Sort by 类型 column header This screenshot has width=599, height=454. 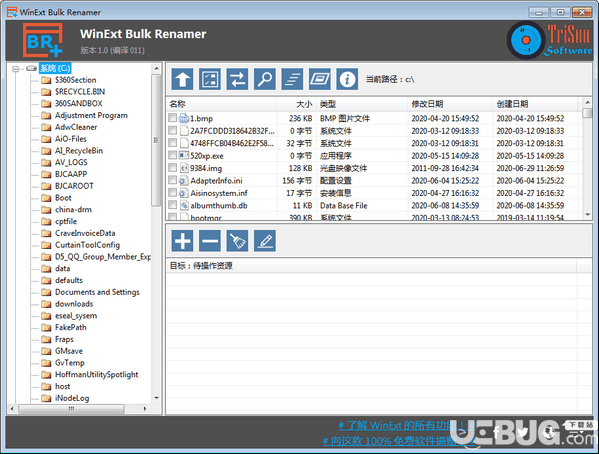pos(362,104)
